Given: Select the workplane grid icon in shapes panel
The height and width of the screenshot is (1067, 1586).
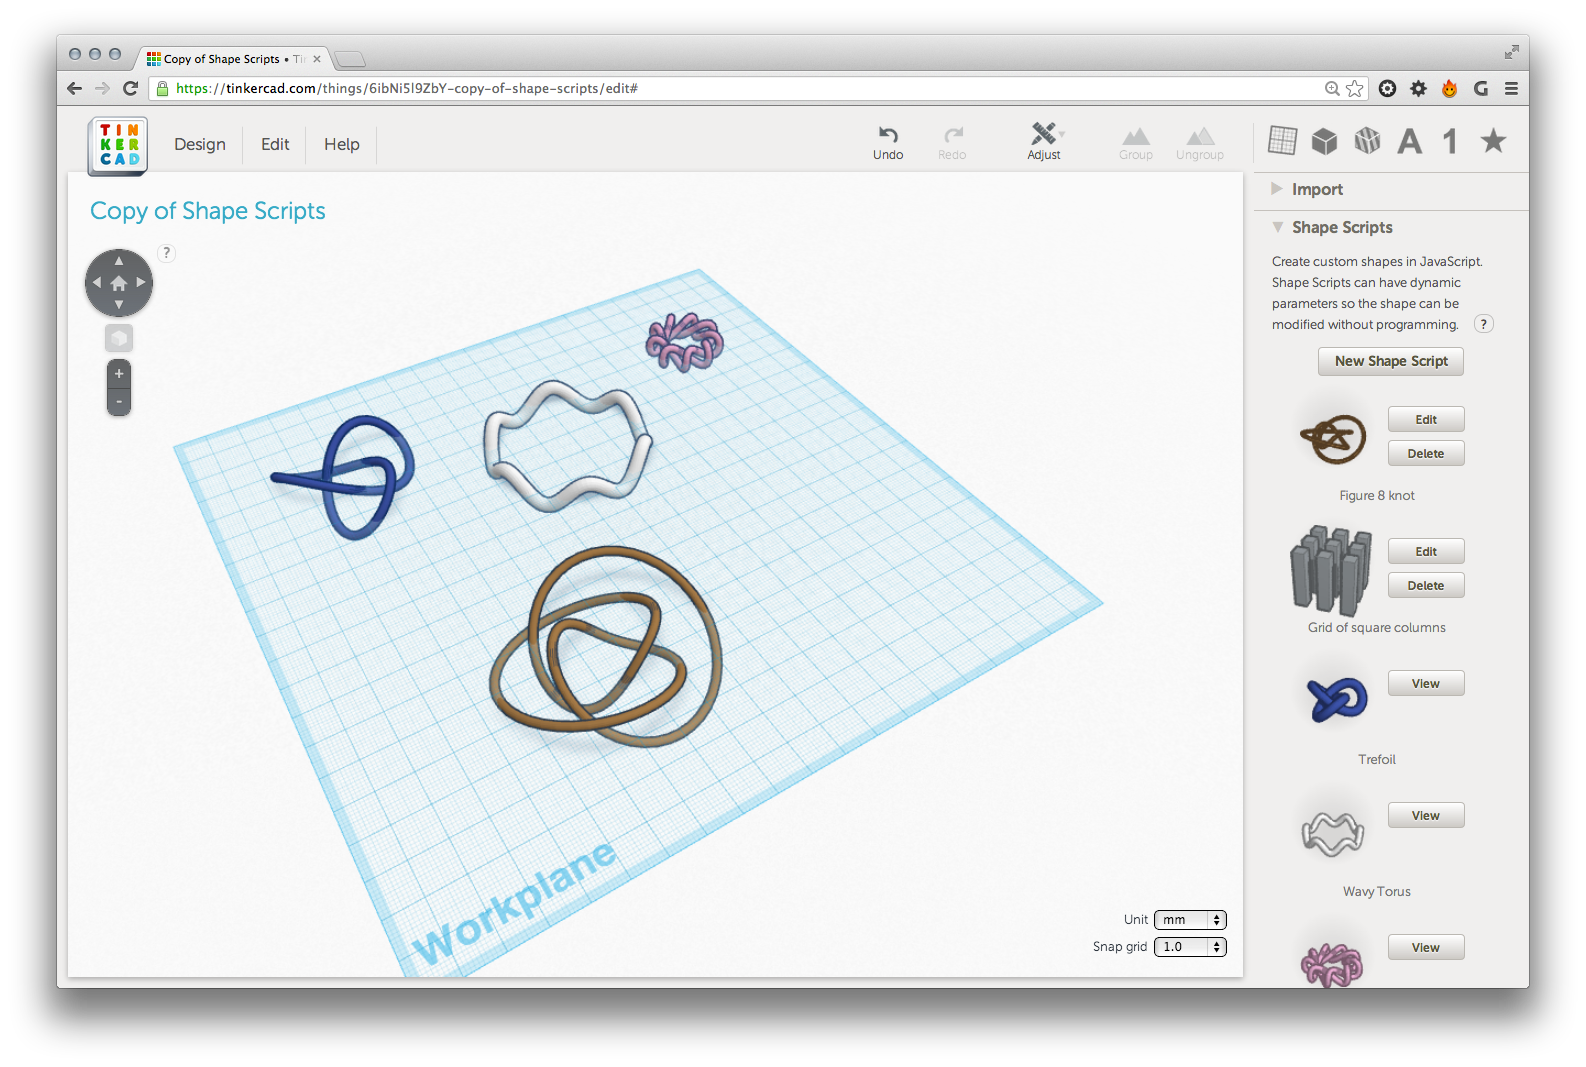Looking at the screenshot, I should [1282, 141].
